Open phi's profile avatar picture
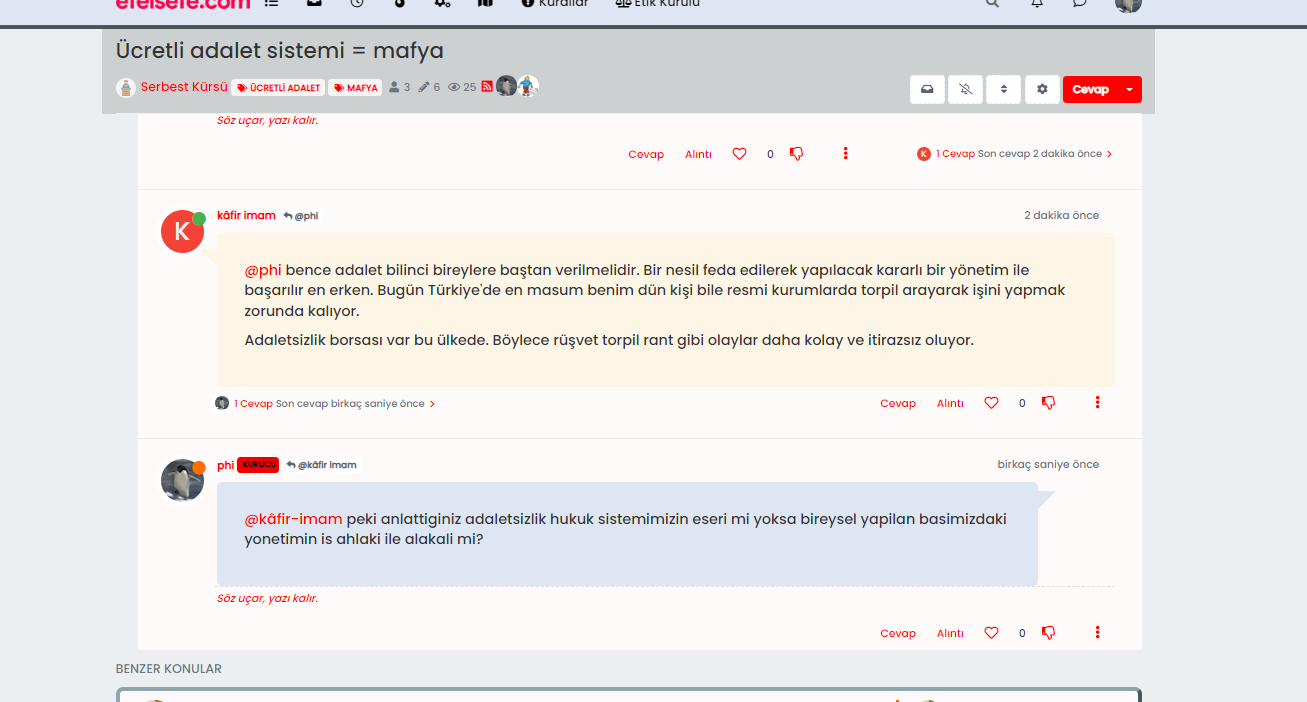 182,478
